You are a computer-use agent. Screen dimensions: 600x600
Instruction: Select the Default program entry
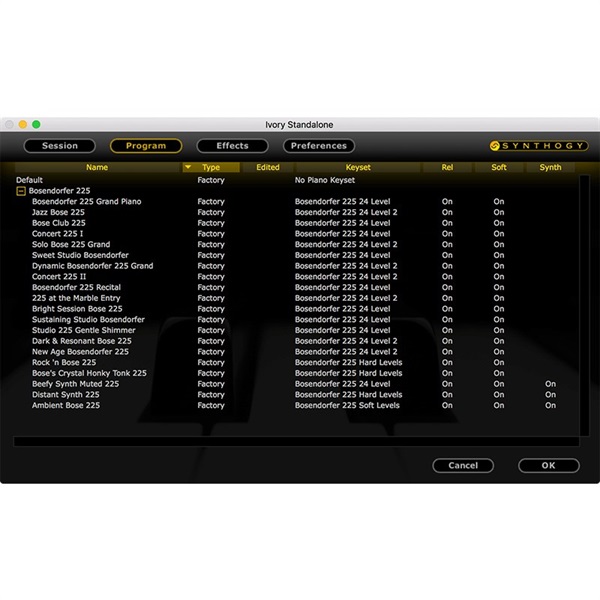pyautogui.click(x=30, y=180)
